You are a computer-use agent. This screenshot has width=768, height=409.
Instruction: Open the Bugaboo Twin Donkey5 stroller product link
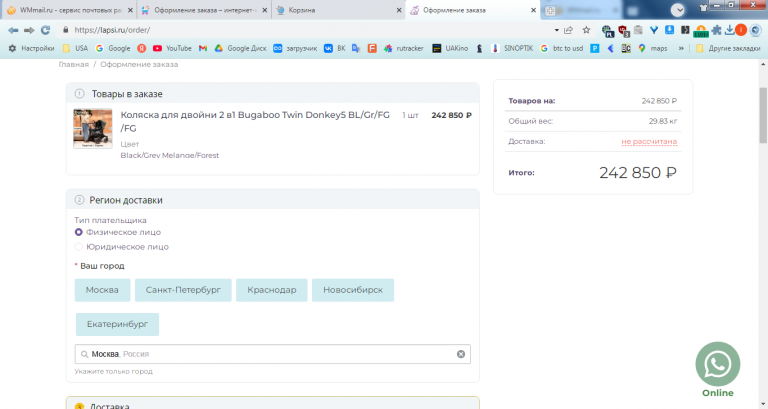(255, 121)
